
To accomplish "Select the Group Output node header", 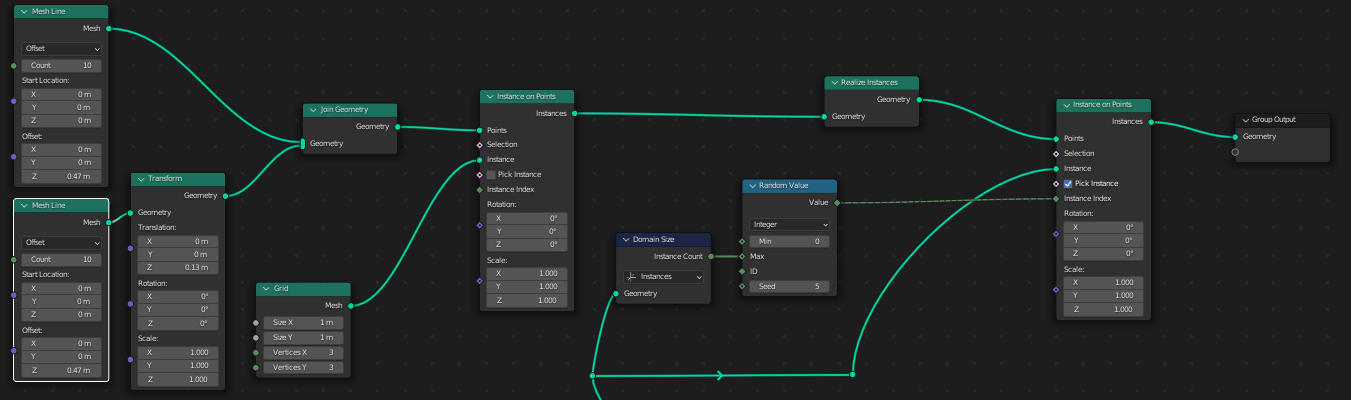I will (1283, 119).
